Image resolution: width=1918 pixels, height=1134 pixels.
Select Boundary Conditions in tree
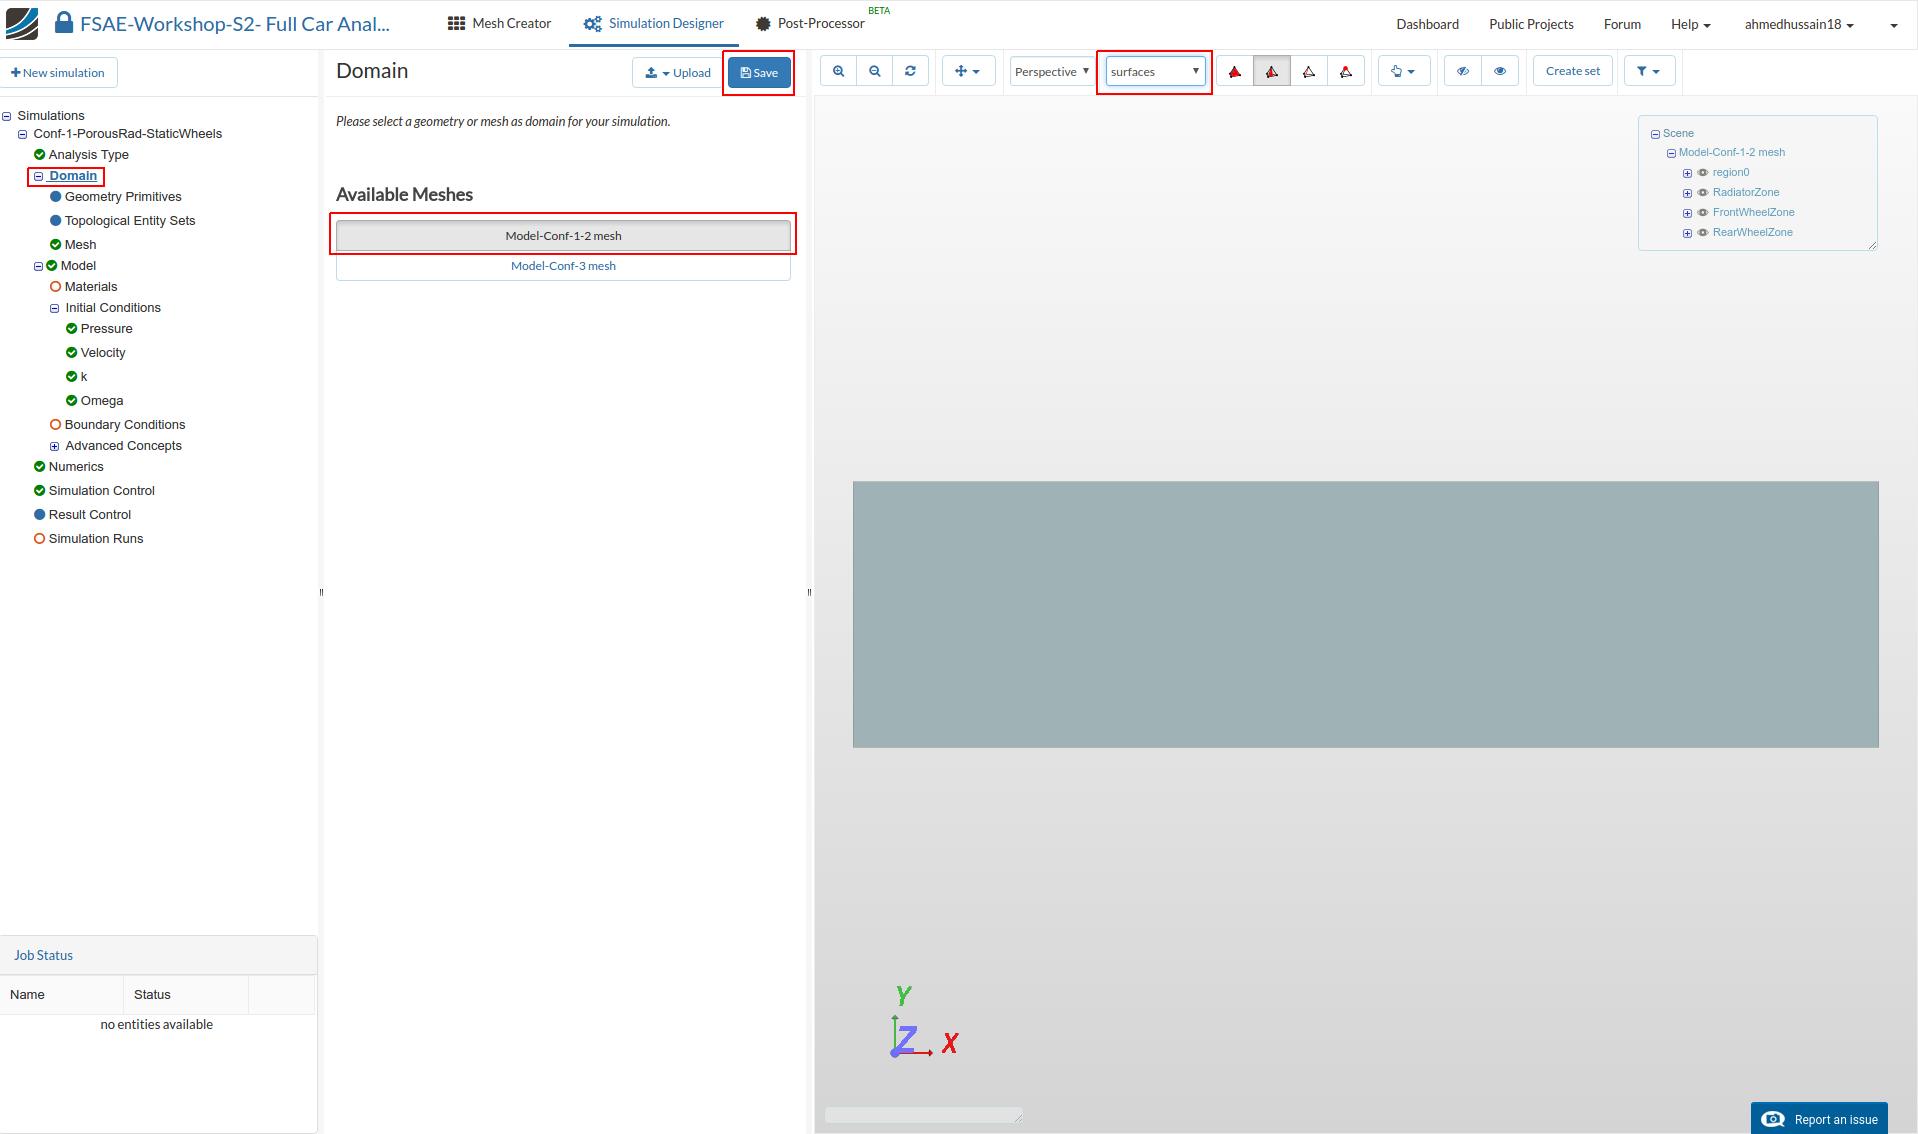[x=125, y=425]
